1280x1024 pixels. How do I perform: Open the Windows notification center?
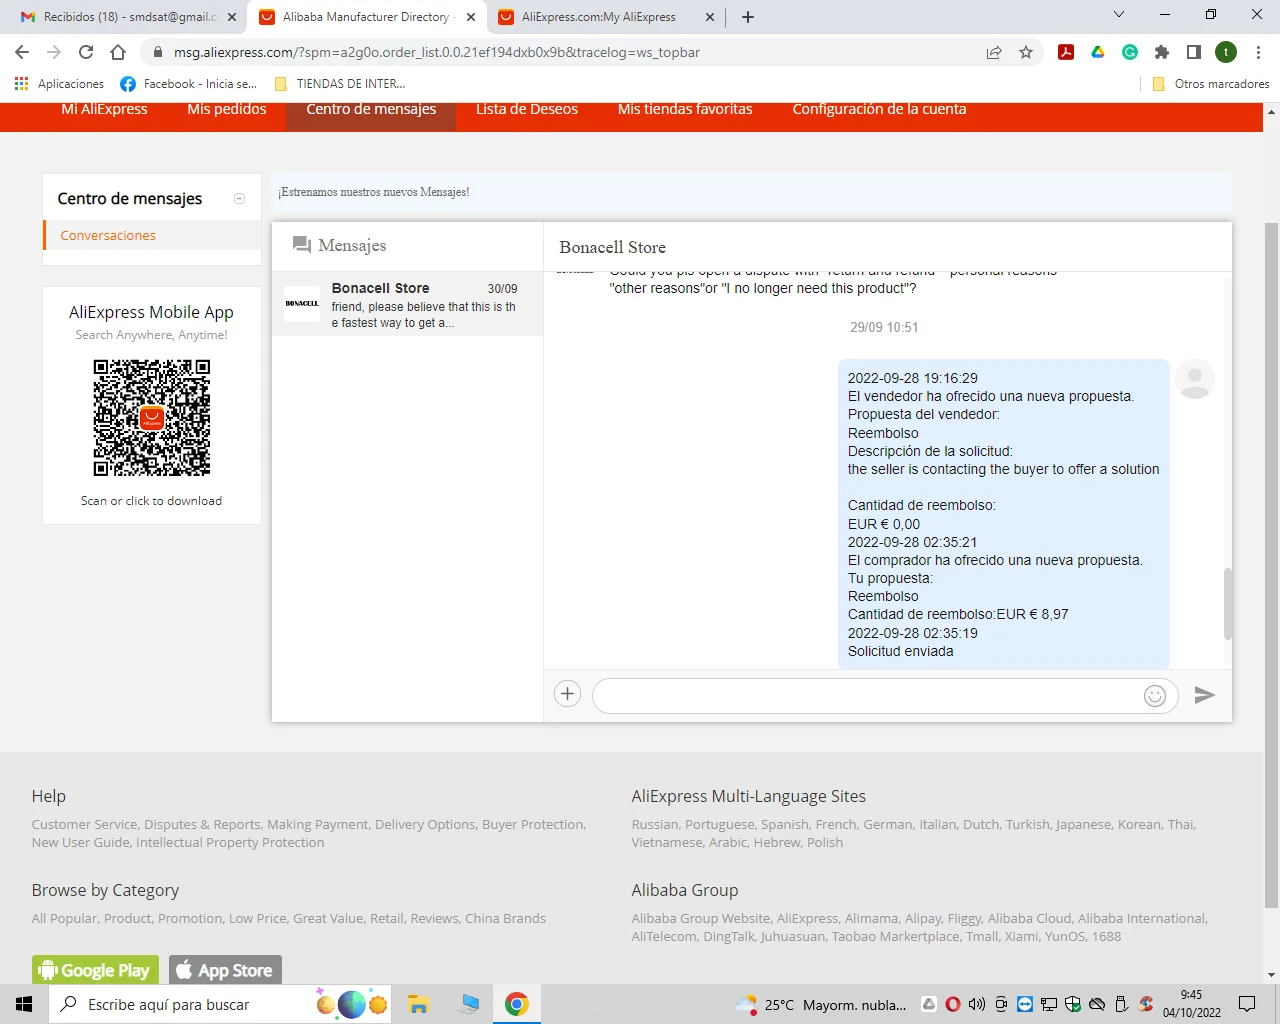point(1247,1004)
